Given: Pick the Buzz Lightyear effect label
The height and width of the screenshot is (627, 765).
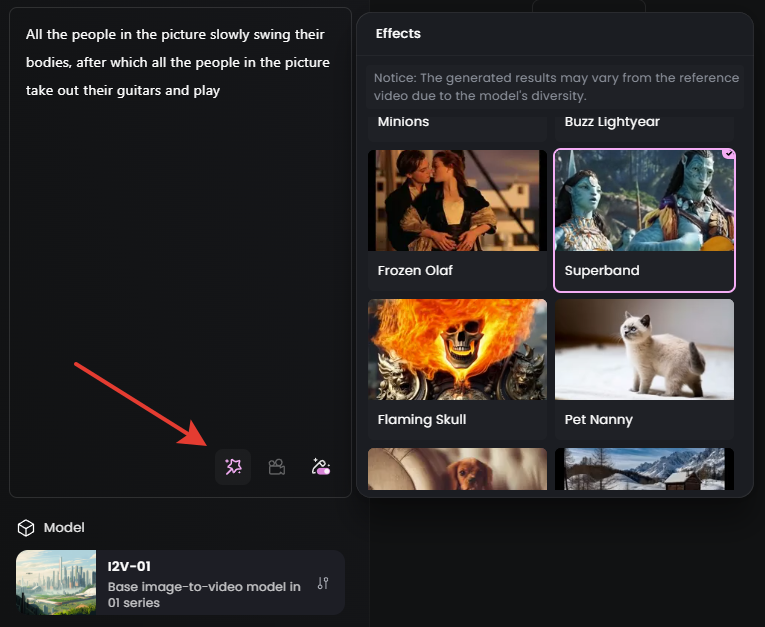Looking at the screenshot, I should click(612, 121).
